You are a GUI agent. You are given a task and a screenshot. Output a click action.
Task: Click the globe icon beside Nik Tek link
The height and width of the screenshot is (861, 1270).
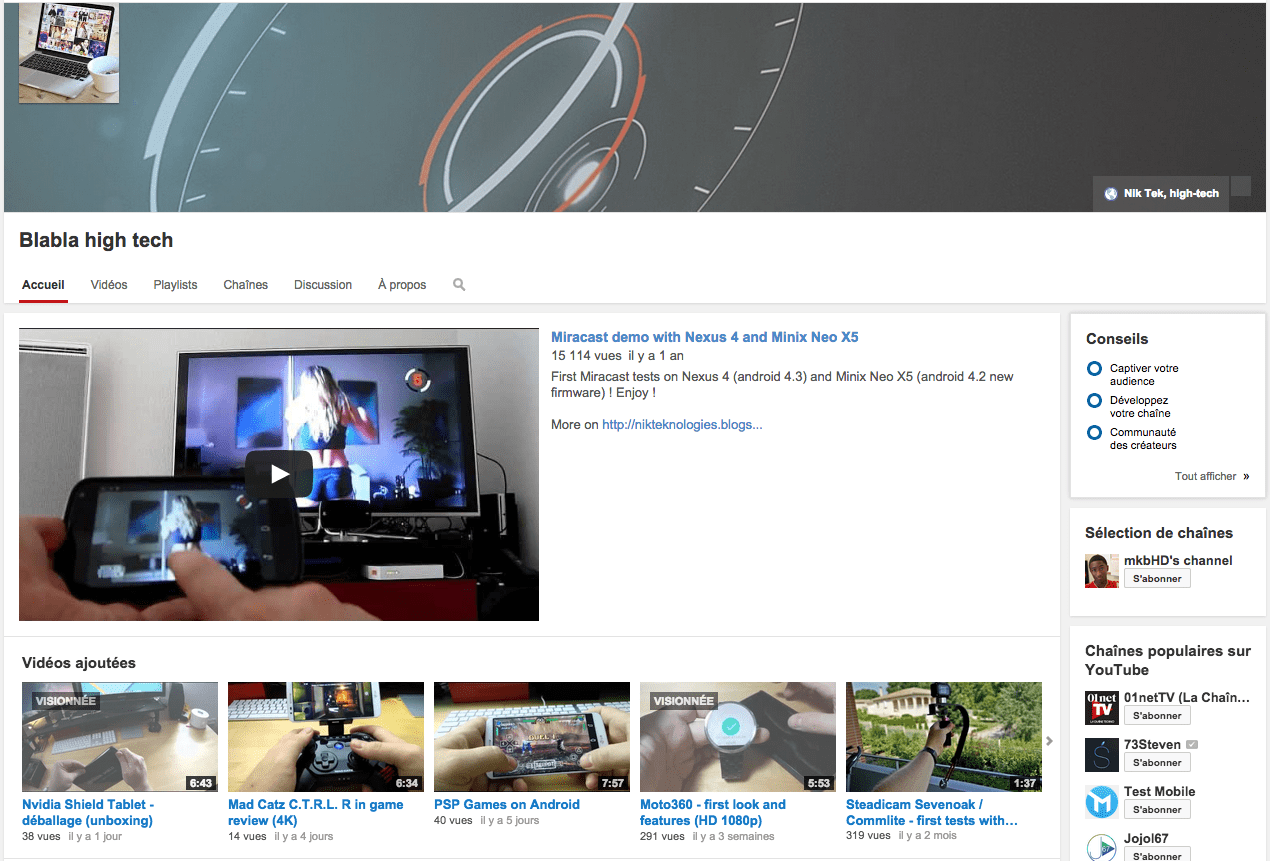(1111, 194)
